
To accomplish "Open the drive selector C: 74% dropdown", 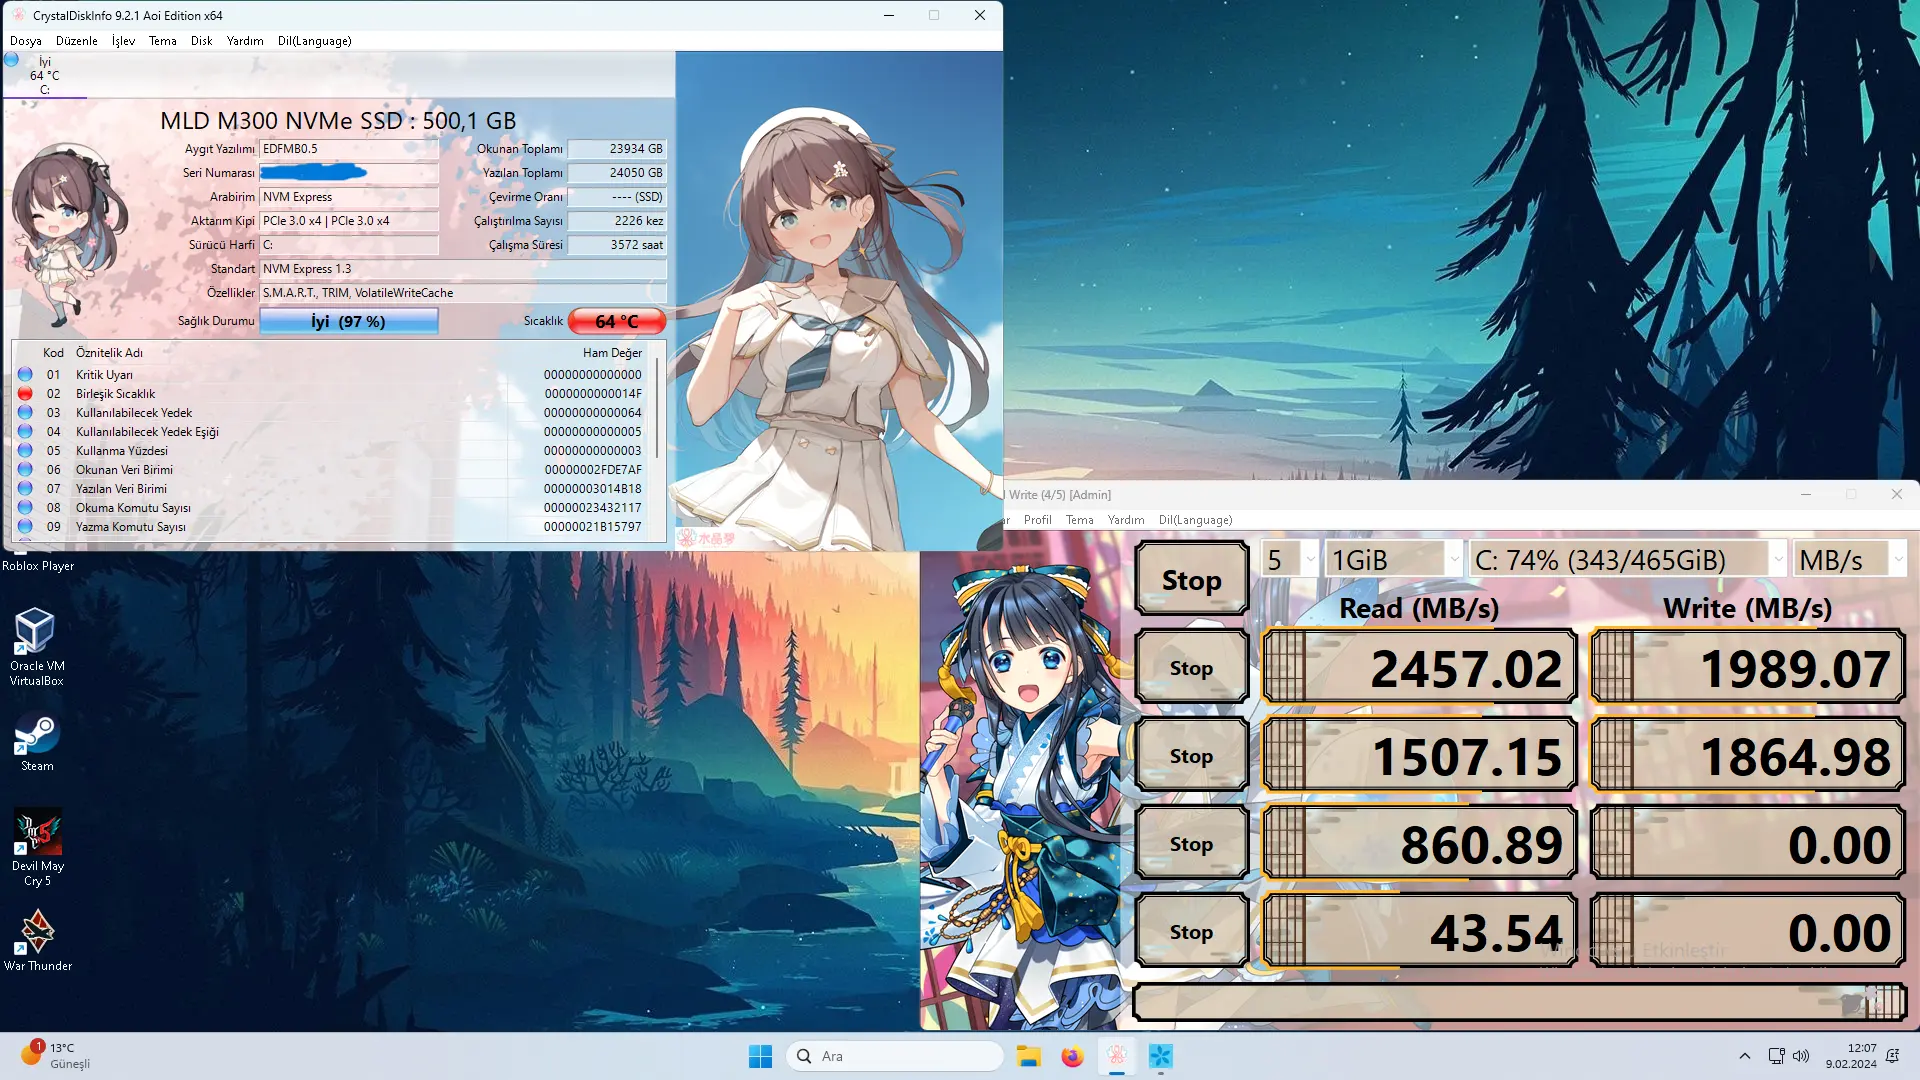I will coord(1628,559).
